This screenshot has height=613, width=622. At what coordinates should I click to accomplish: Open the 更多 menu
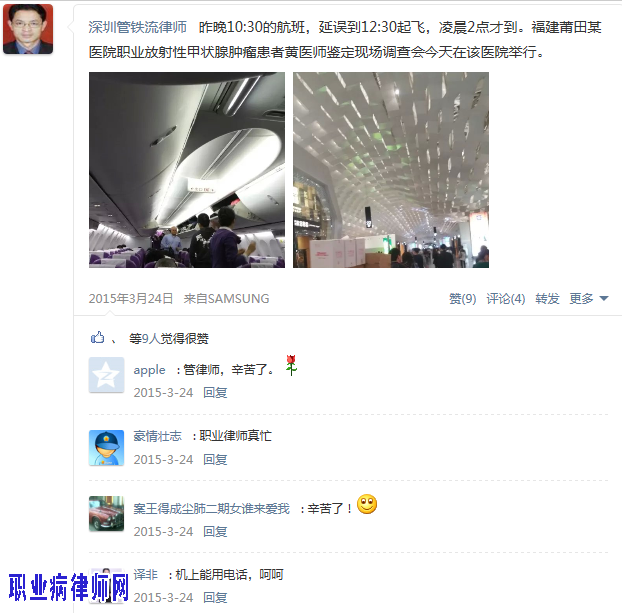coord(581,298)
